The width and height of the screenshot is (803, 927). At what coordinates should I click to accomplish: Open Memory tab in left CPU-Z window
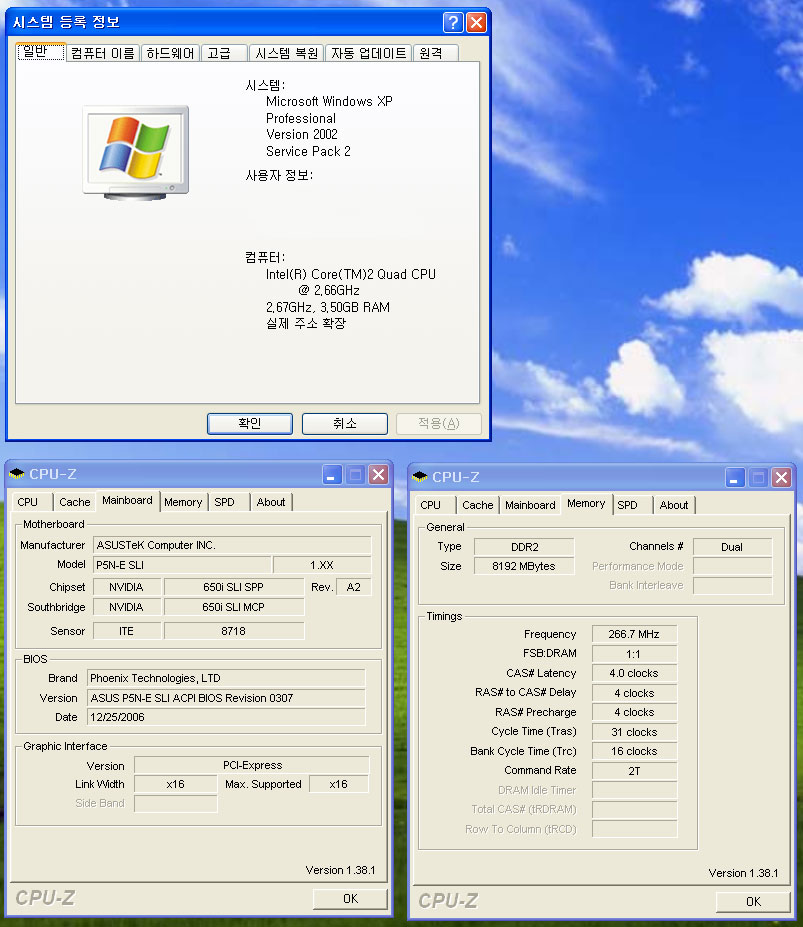pos(184,502)
